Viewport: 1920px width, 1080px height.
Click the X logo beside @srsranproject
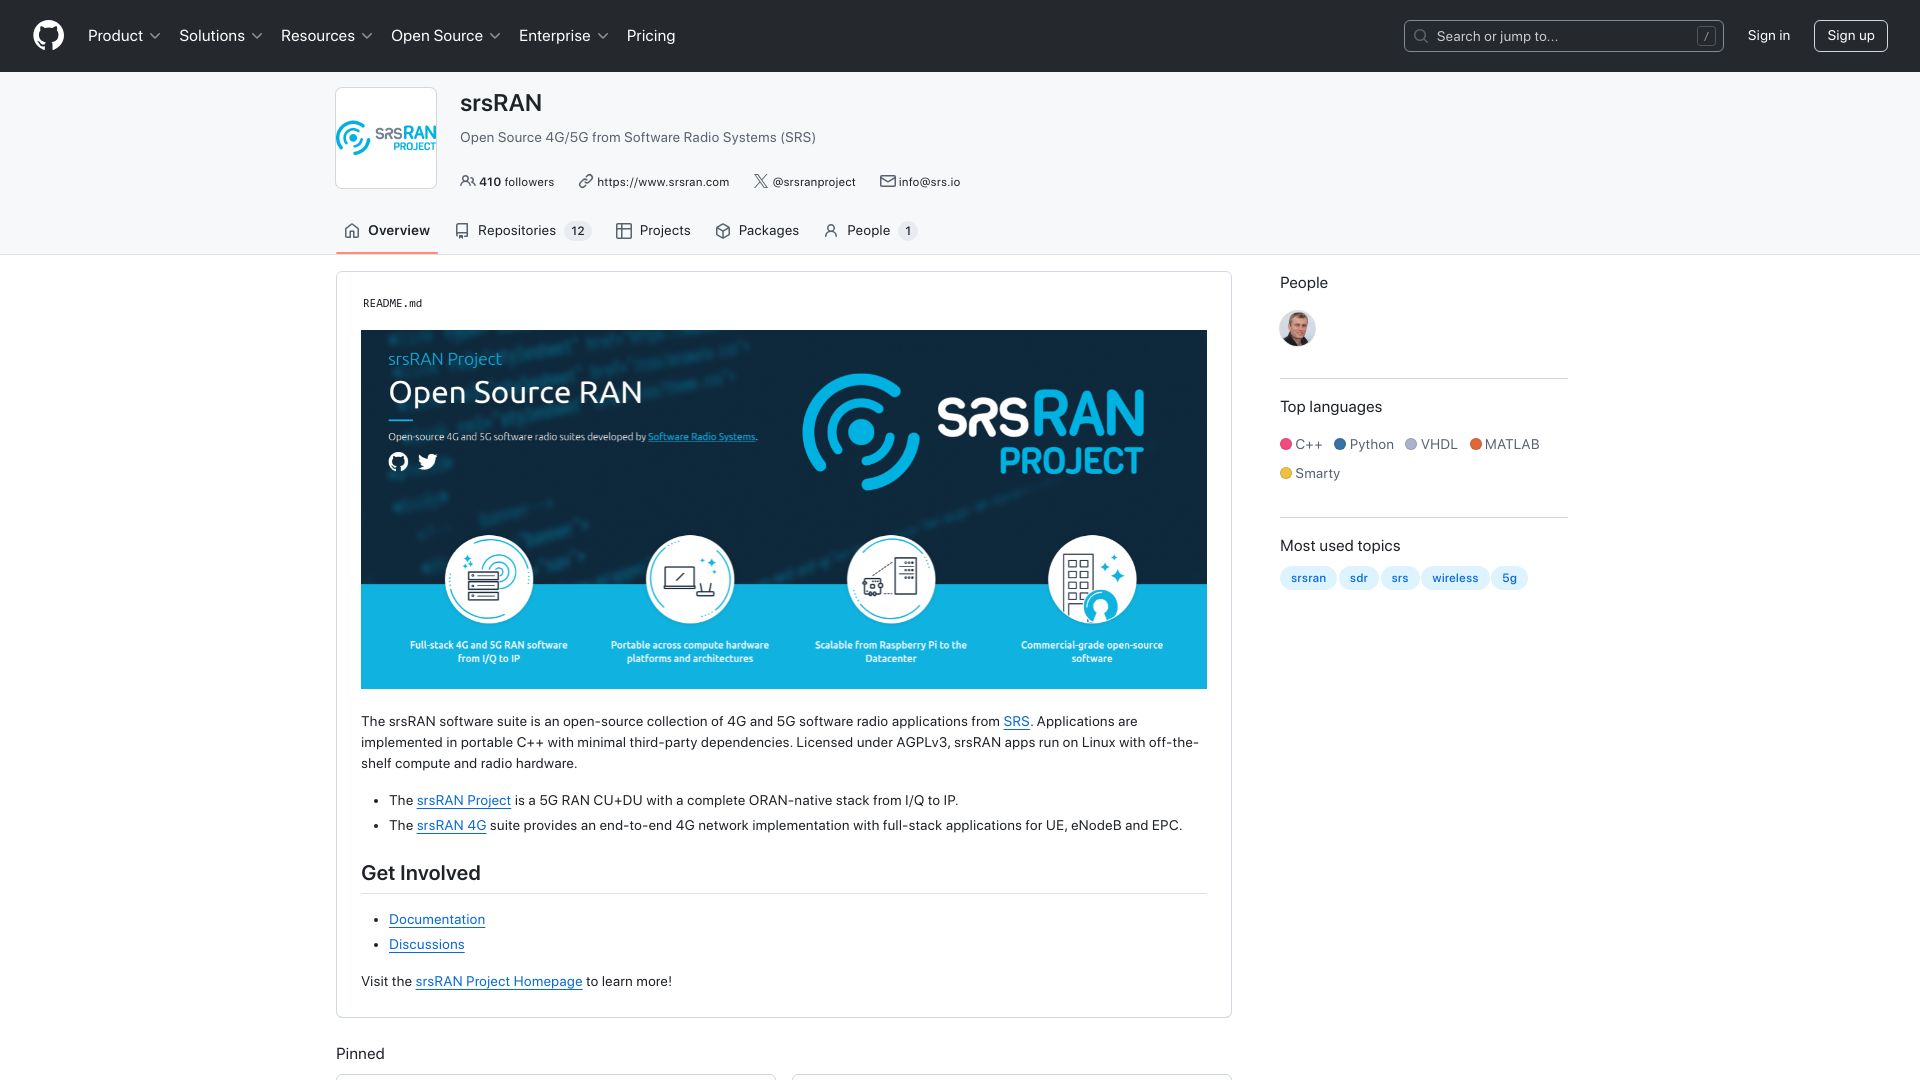[x=761, y=181]
